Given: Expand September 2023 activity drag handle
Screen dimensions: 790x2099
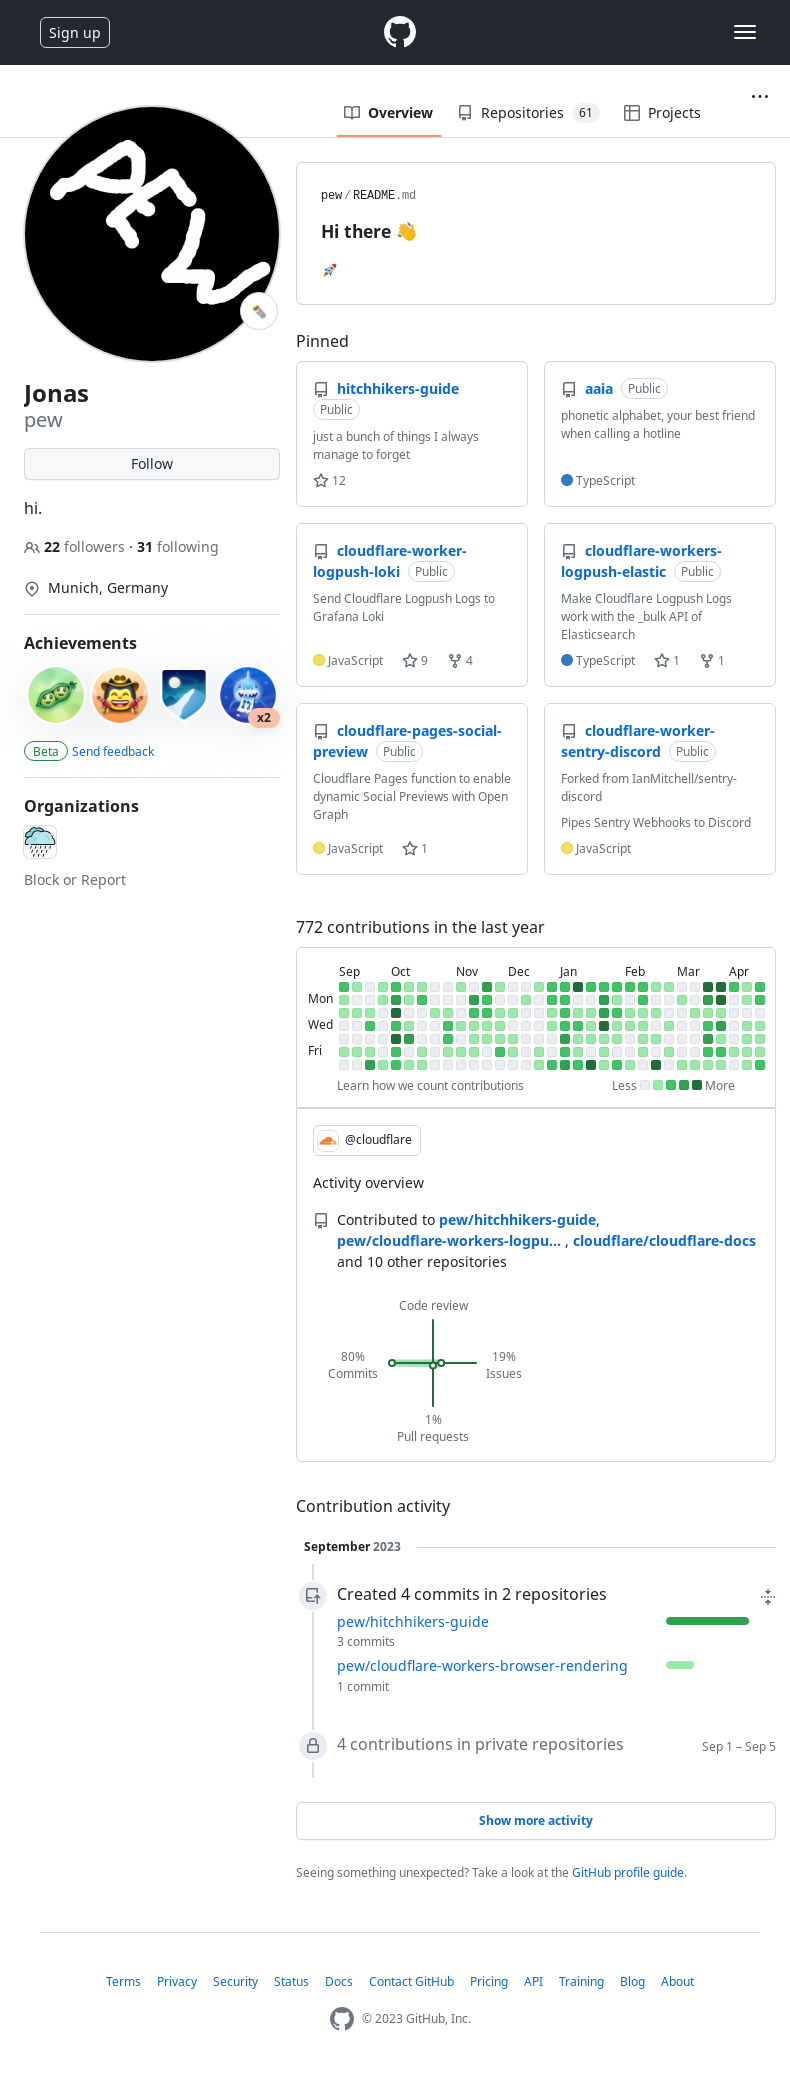Looking at the screenshot, I should (x=767, y=1597).
